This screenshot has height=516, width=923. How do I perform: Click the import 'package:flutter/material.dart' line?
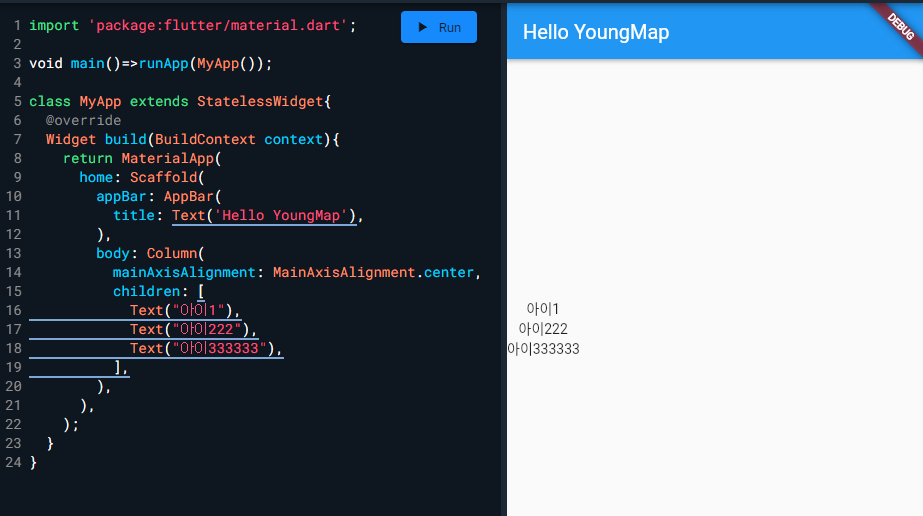(192, 25)
